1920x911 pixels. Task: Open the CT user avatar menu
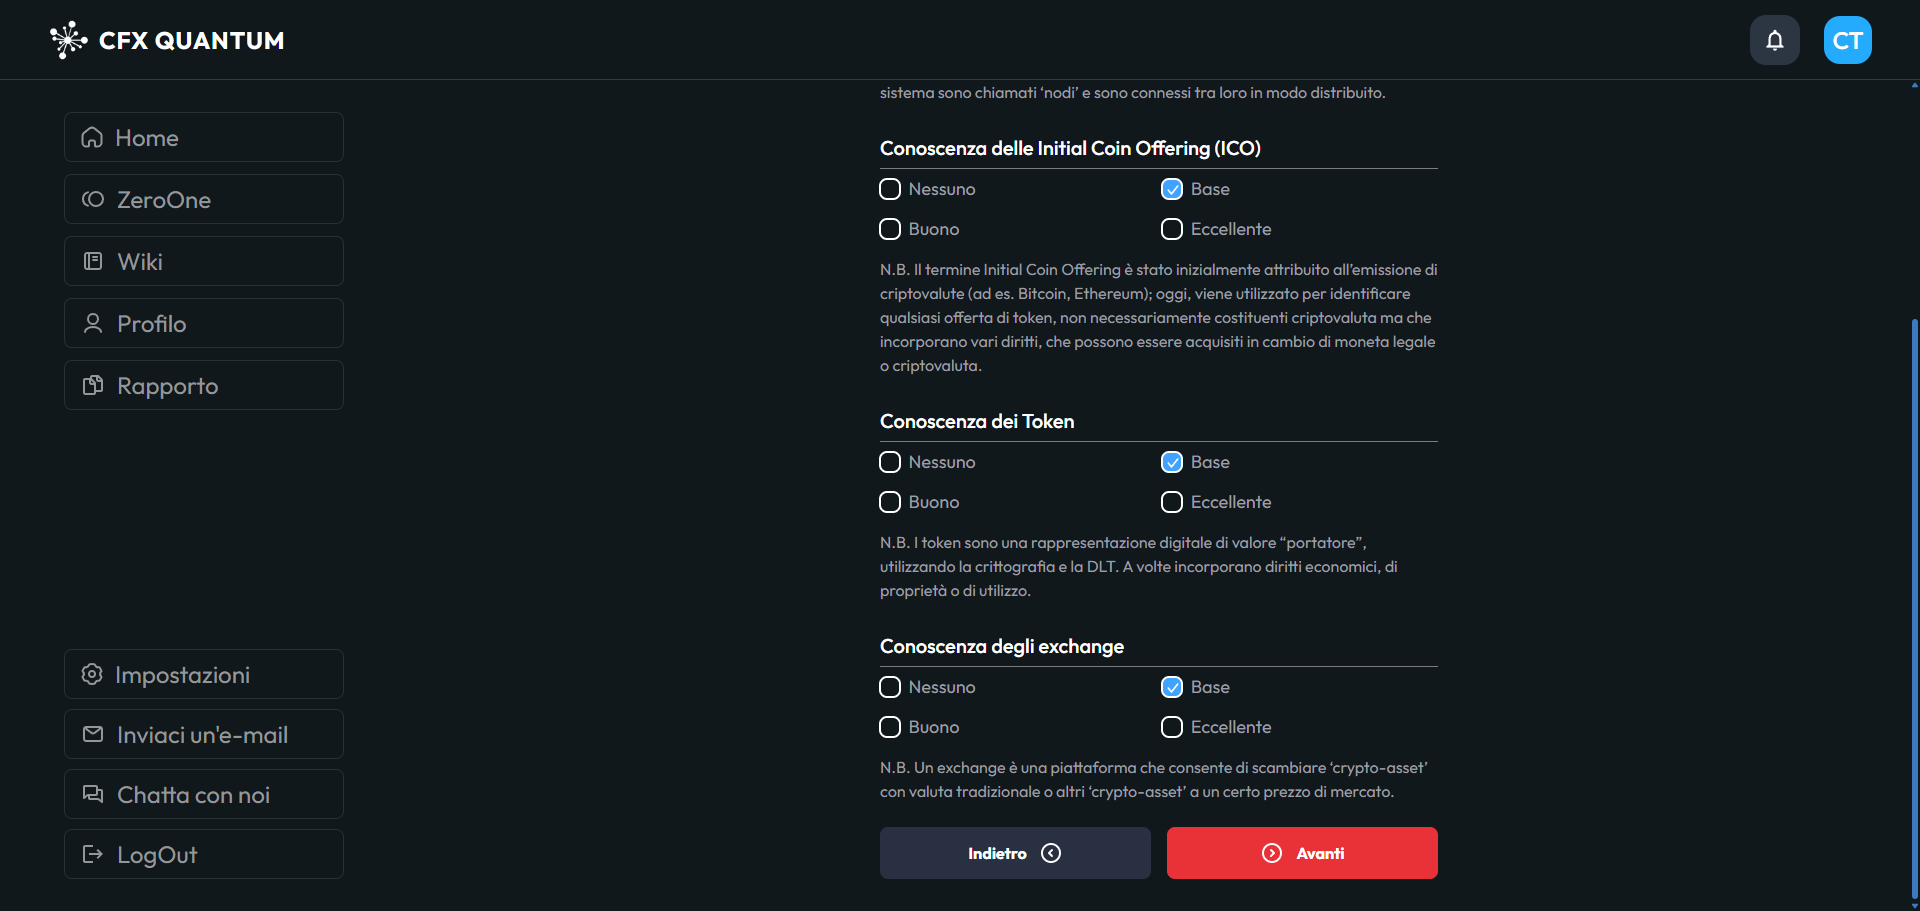point(1847,40)
